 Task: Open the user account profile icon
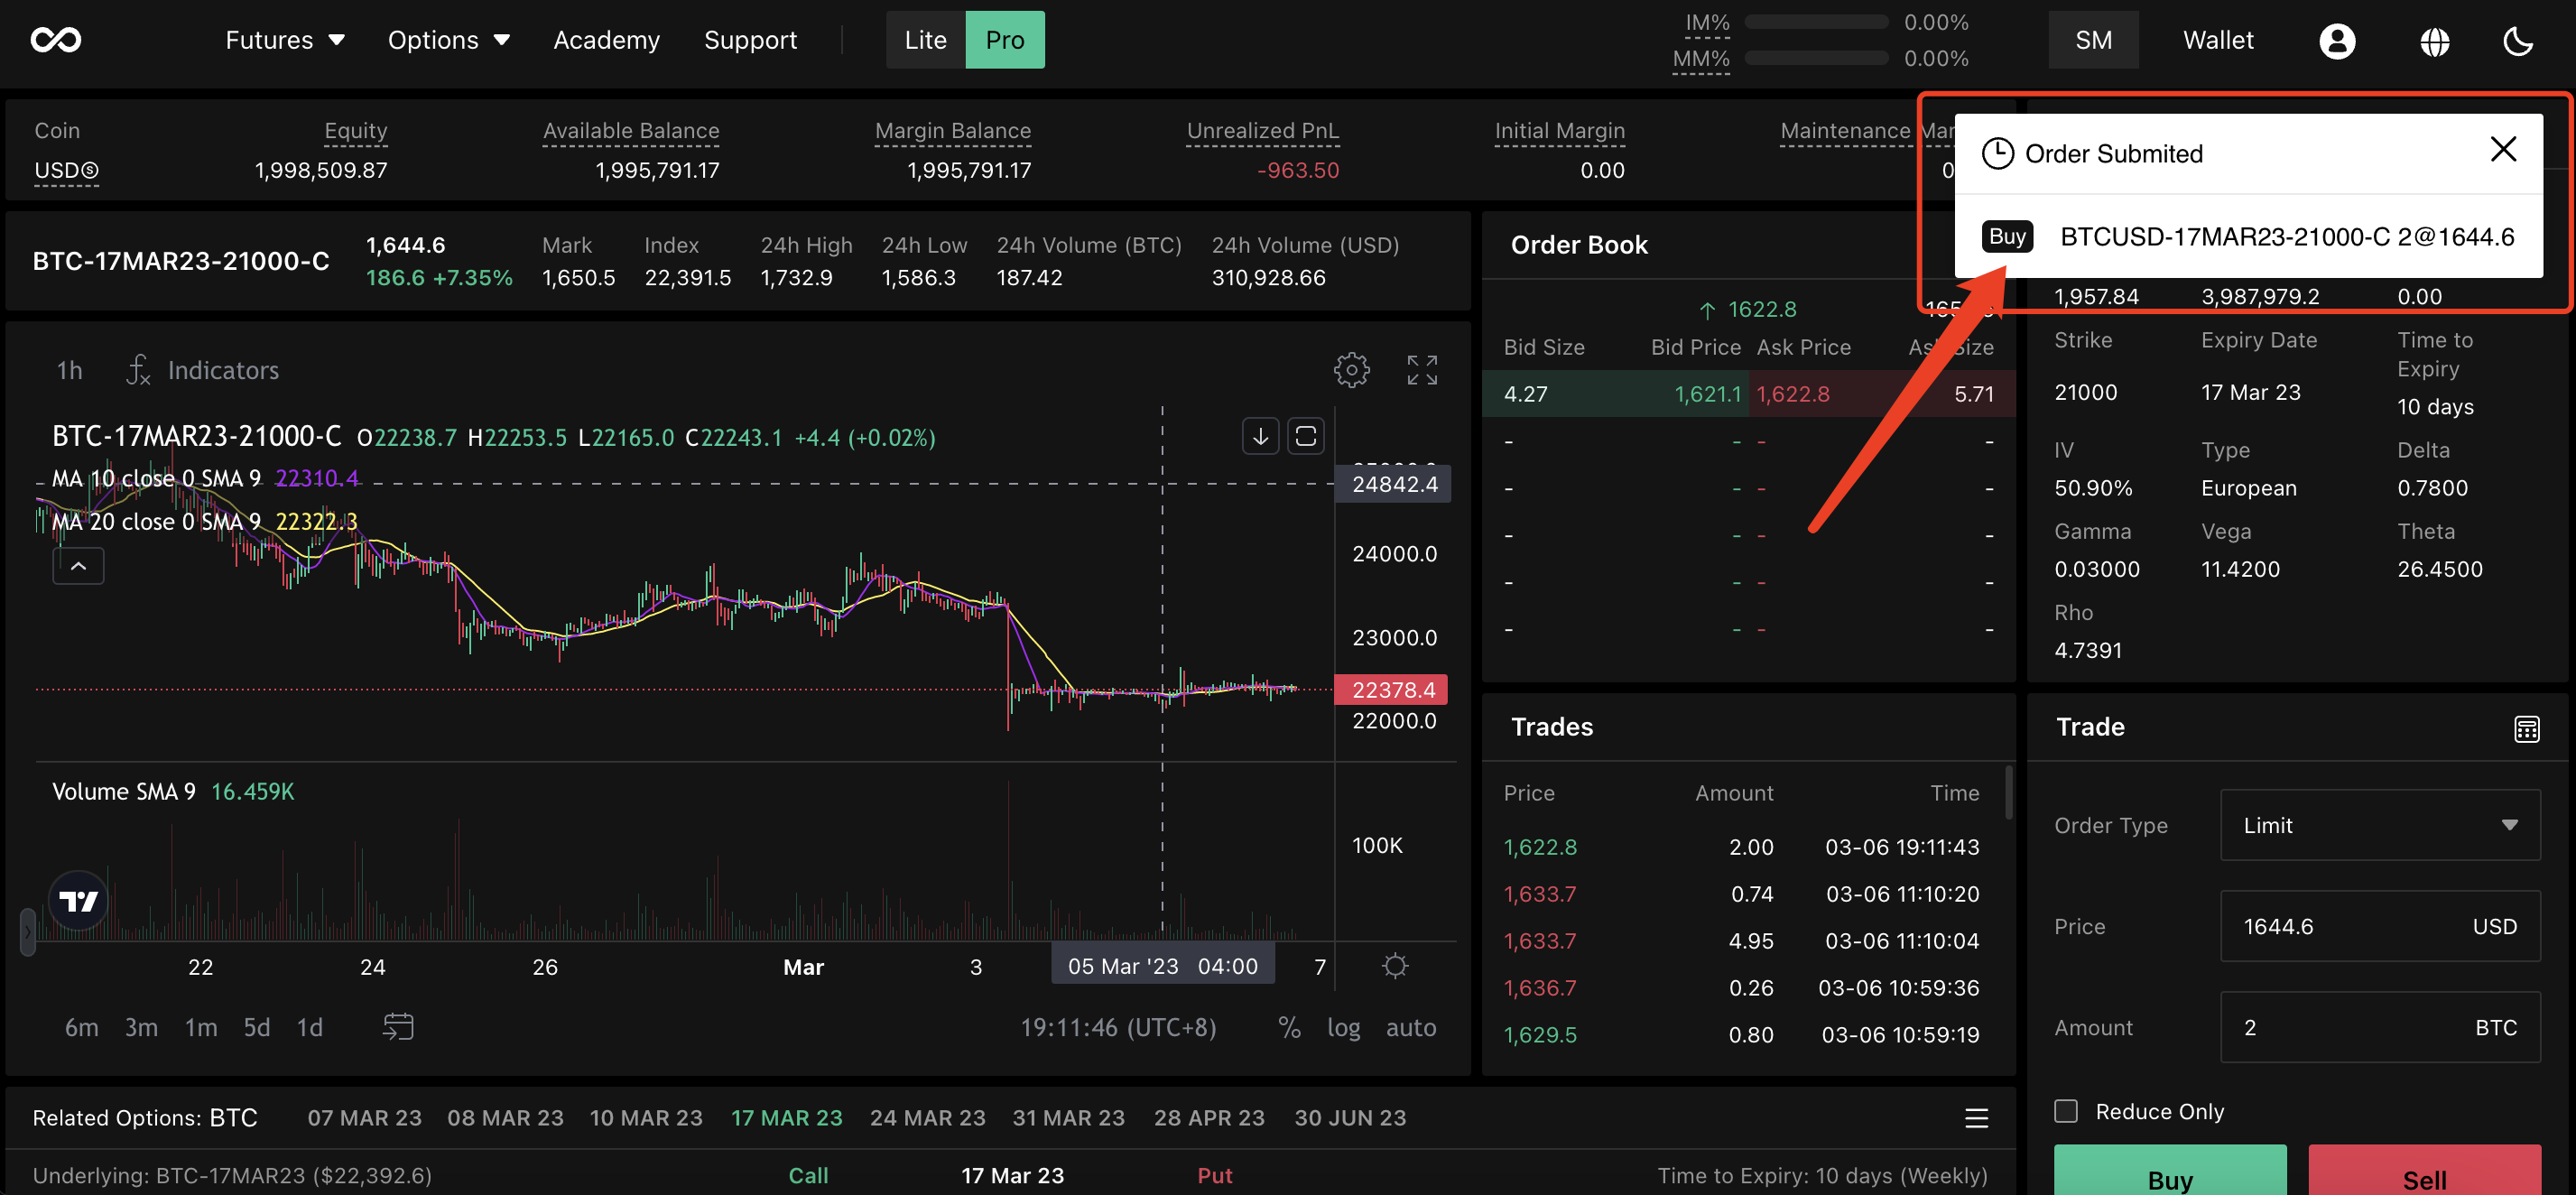point(2337,41)
